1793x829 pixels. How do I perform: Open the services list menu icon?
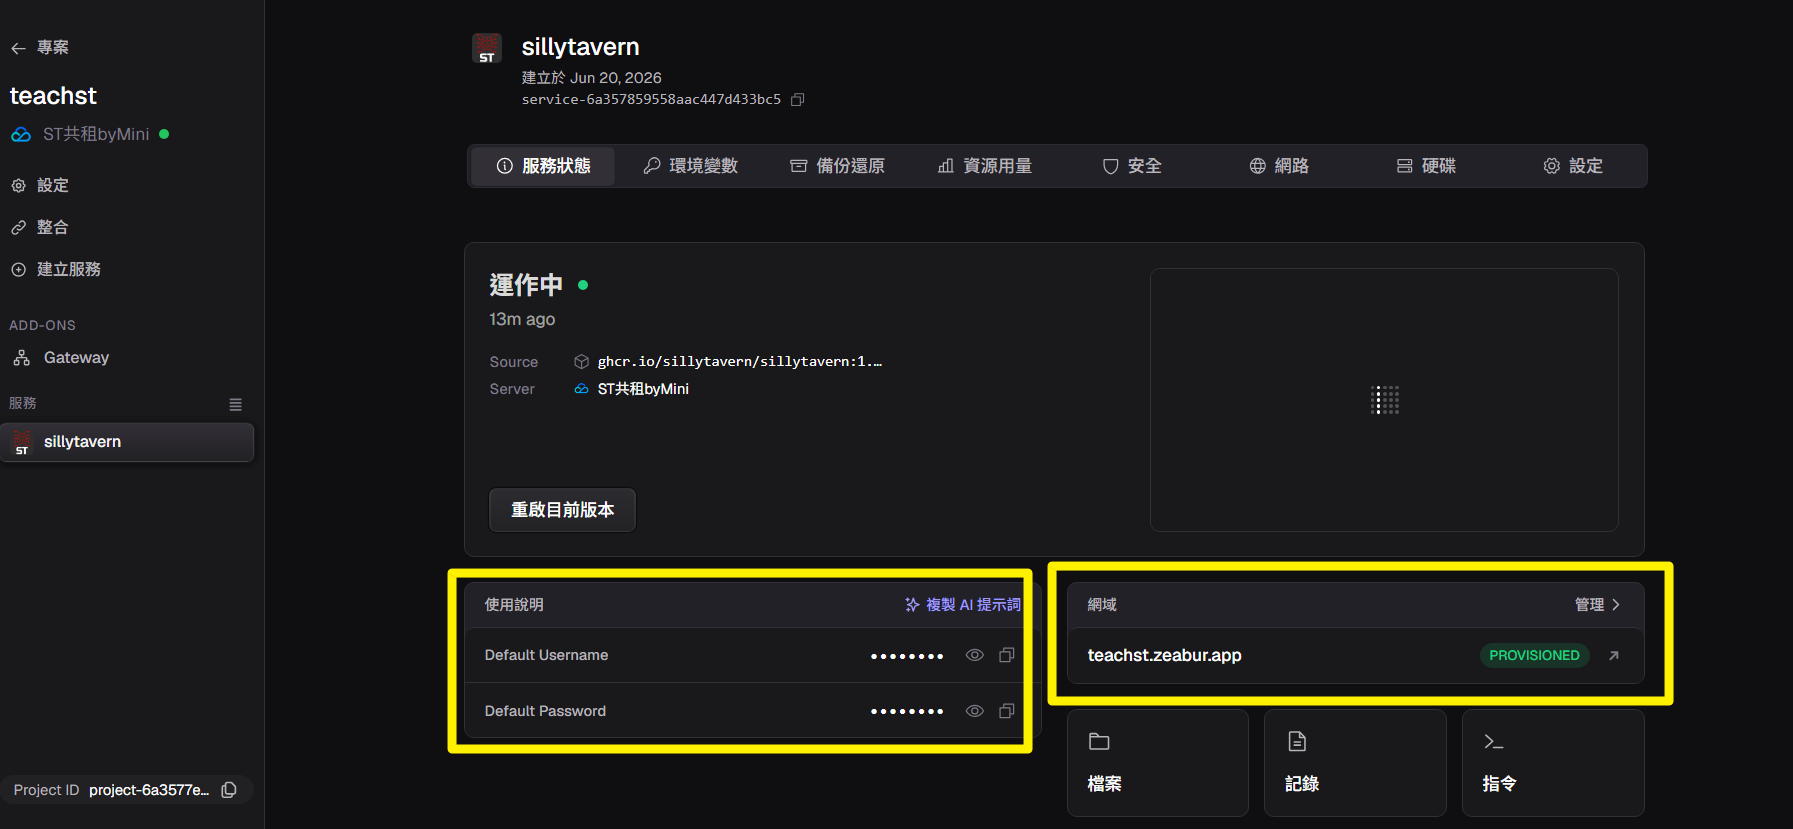[x=236, y=405]
